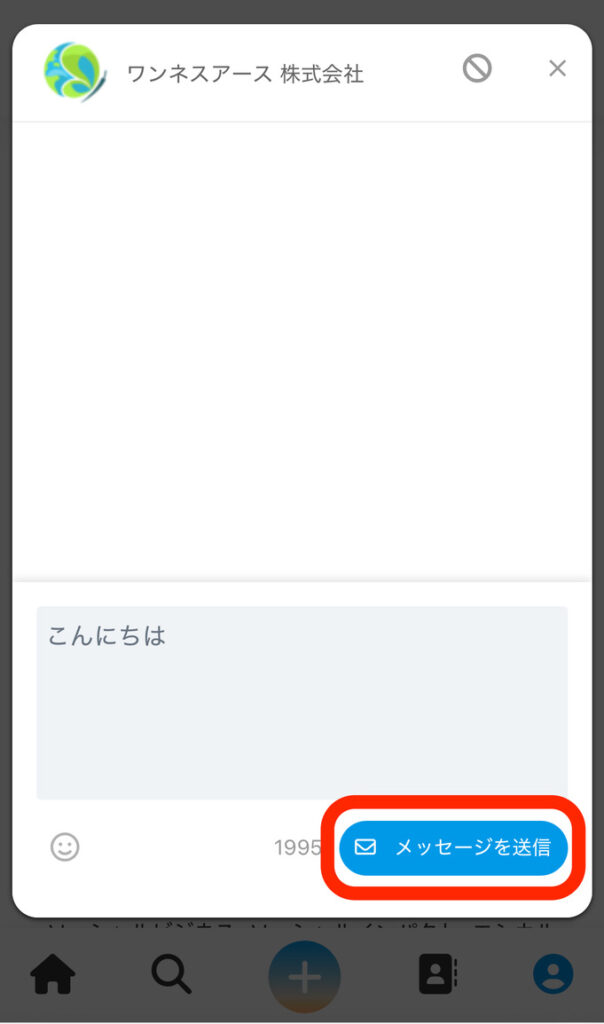This screenshot has height=1024, width=604.
Task: Click the dimmed backdrop above the dialog
Action: (302, 11)
